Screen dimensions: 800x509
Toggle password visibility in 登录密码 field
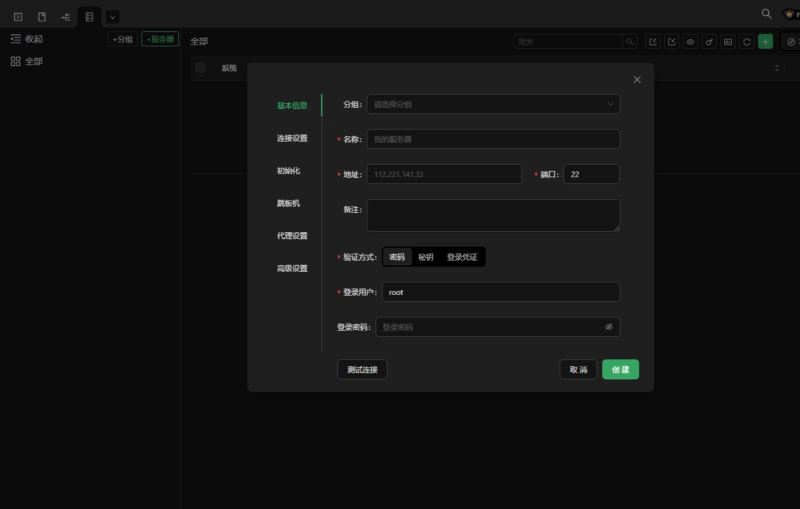coord(608,327)
